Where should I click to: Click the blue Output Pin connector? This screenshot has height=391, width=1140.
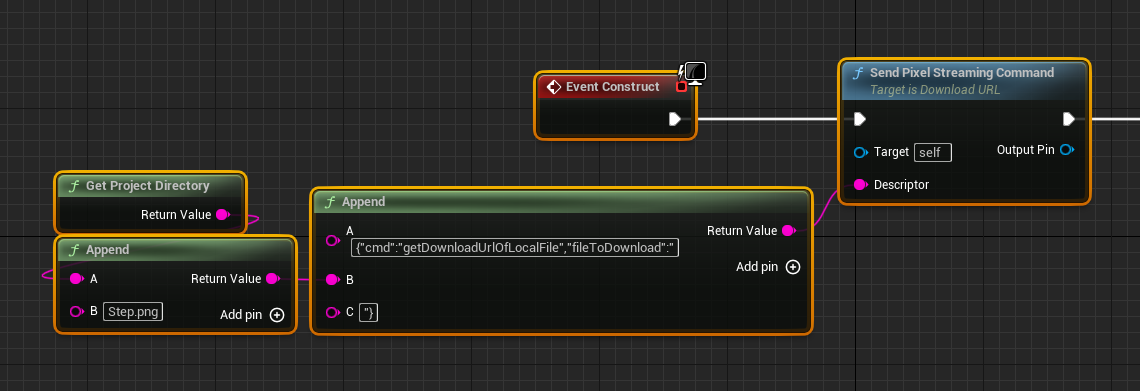[x=1067, y=150]
